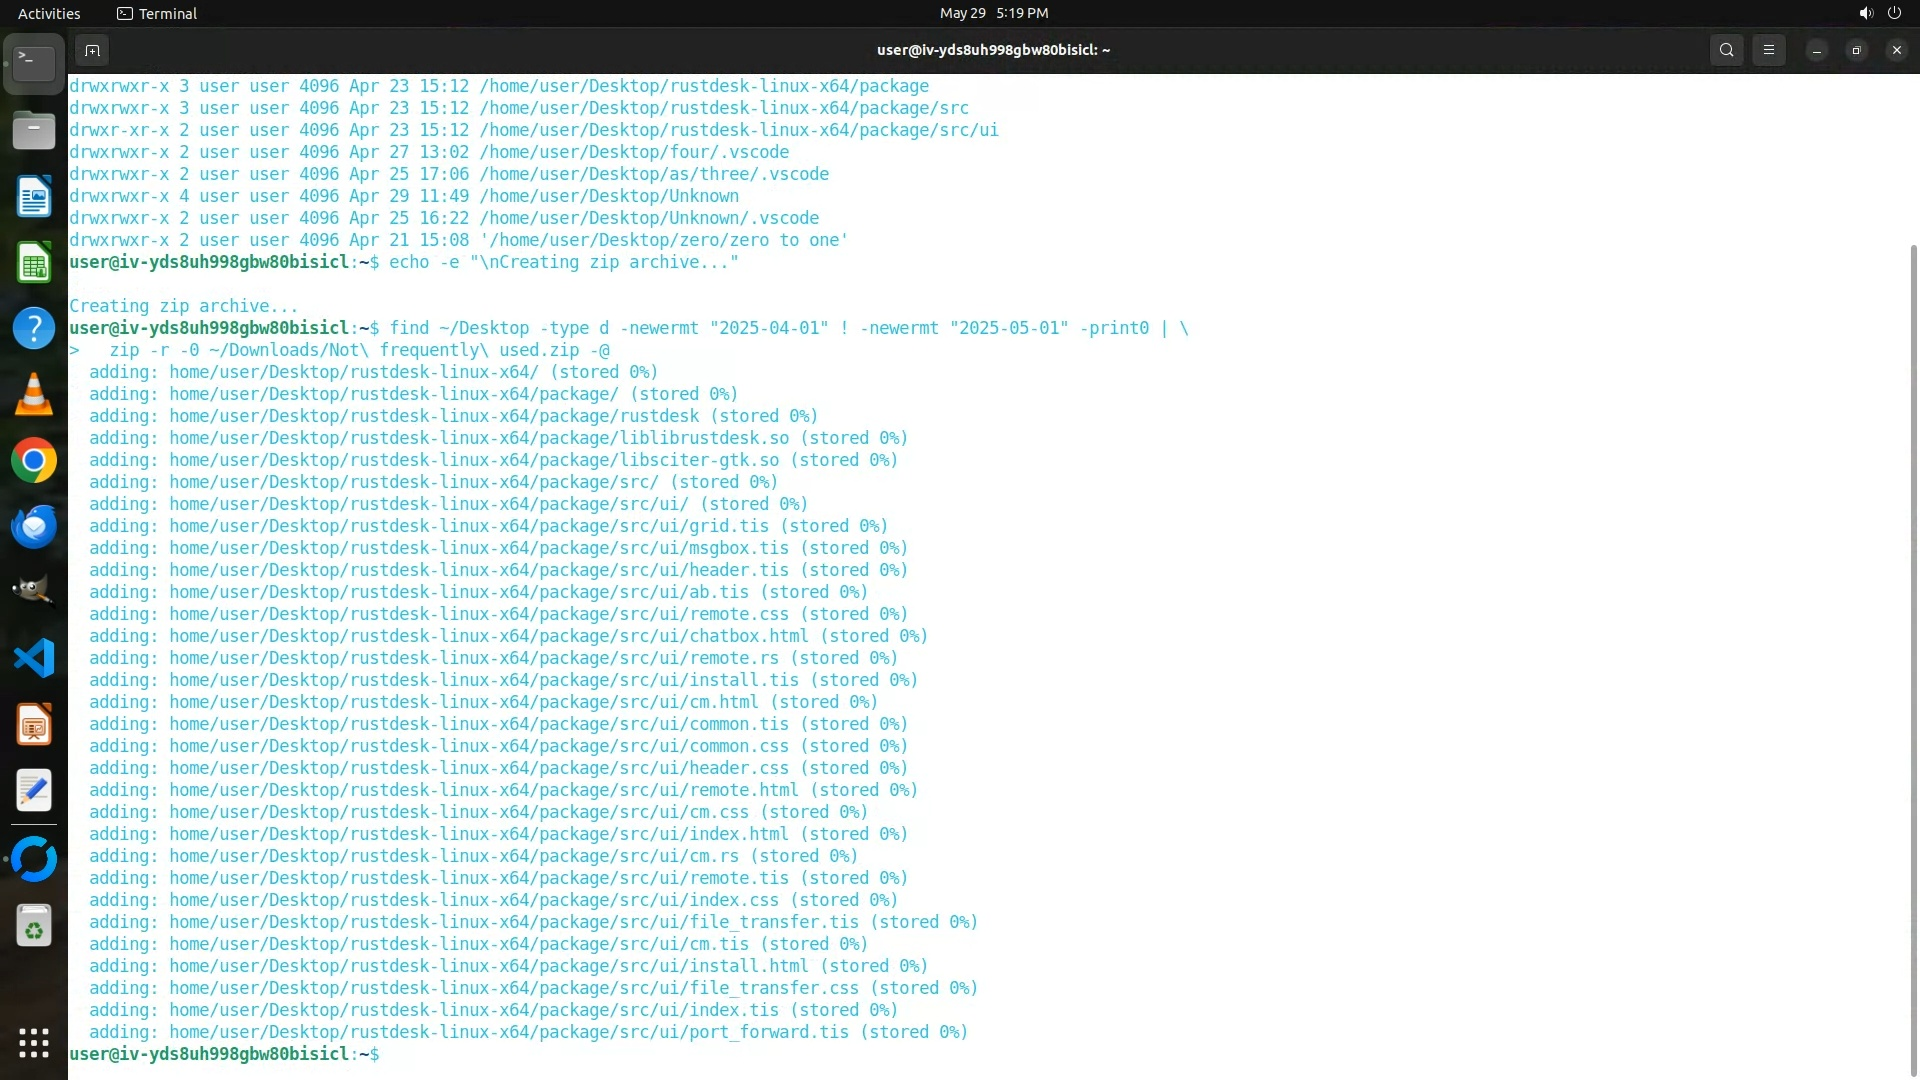Image resolution: width=1920 pixels, height=1080 pixels.
Task: Open the Help application
Action: [34, 328]
